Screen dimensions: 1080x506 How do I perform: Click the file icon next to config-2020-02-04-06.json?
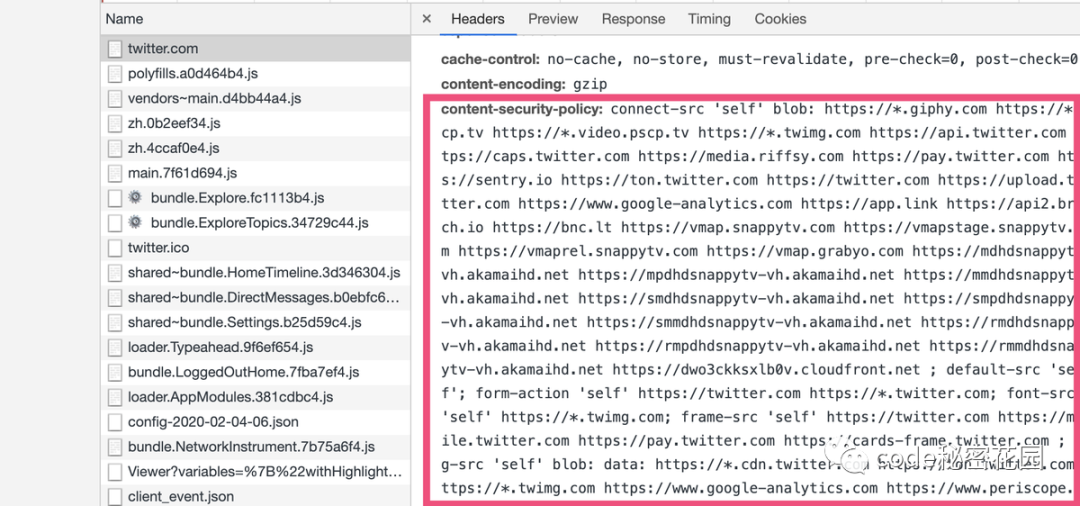tap(114, 422)
